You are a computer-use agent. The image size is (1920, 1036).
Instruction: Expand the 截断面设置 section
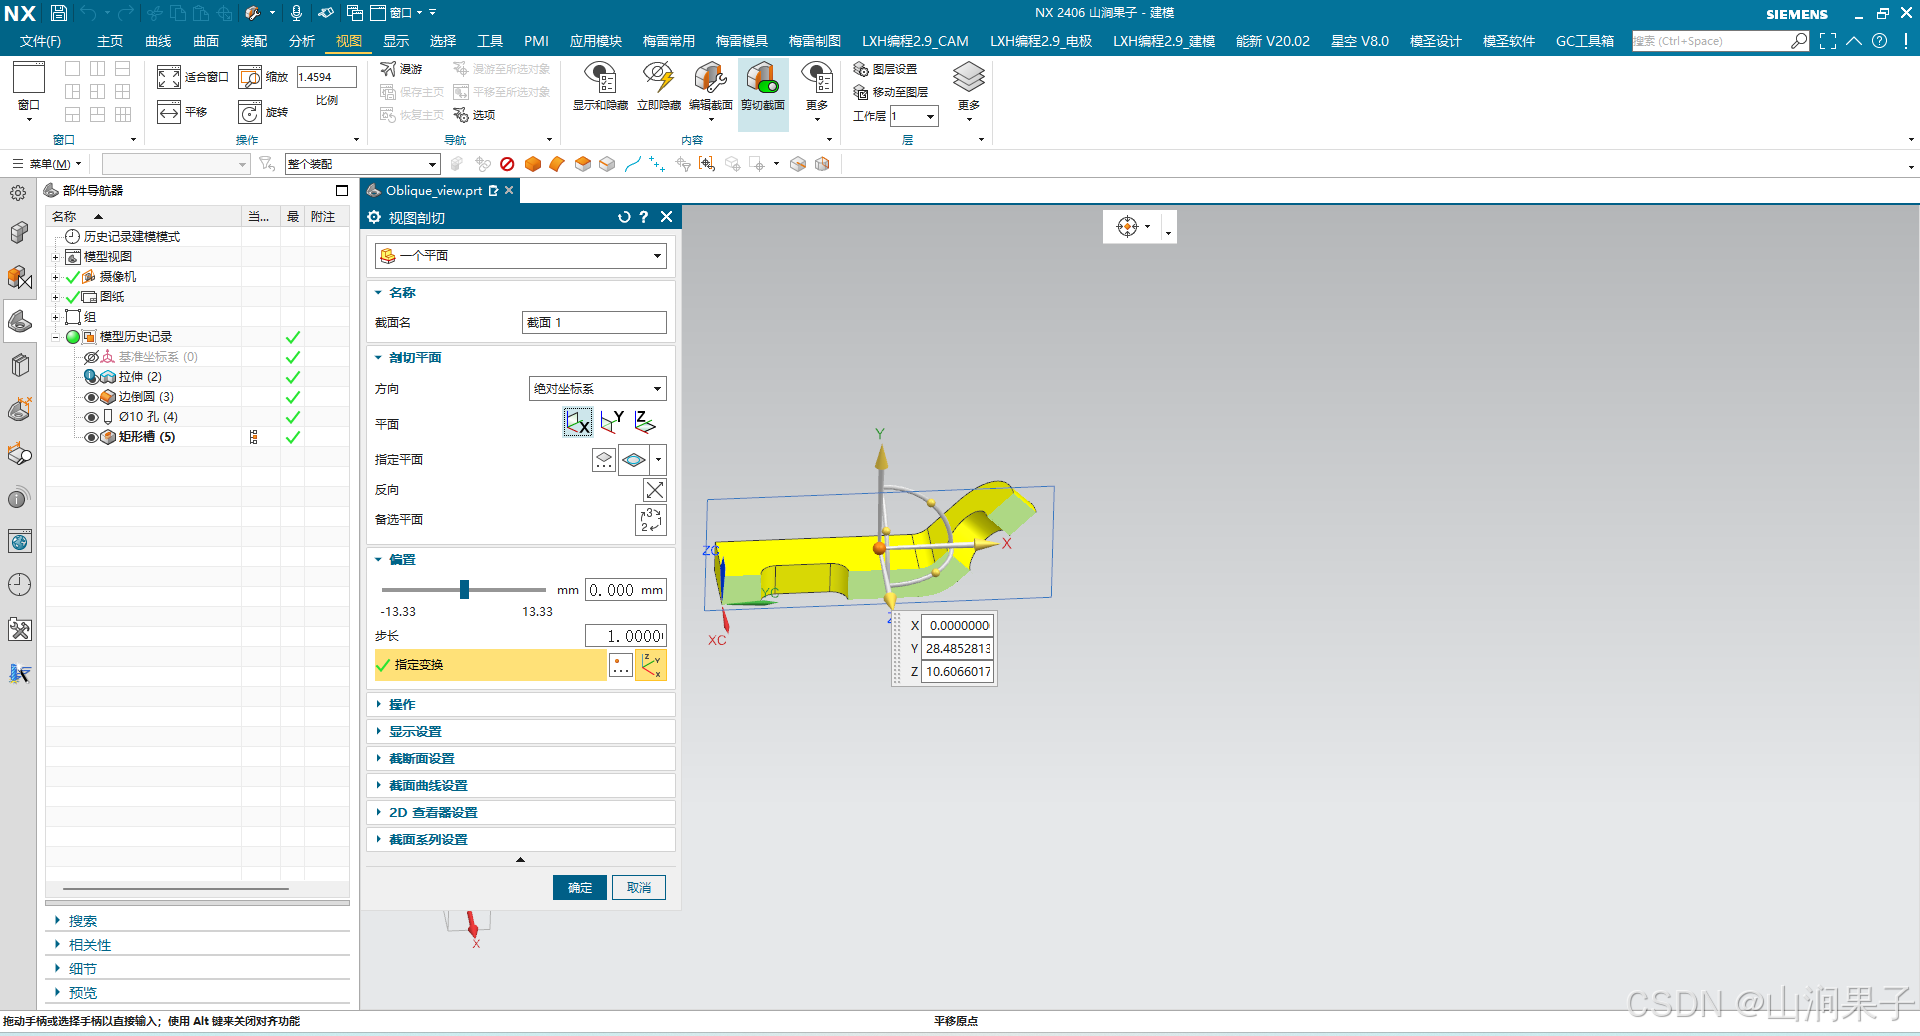pos(421,759)
